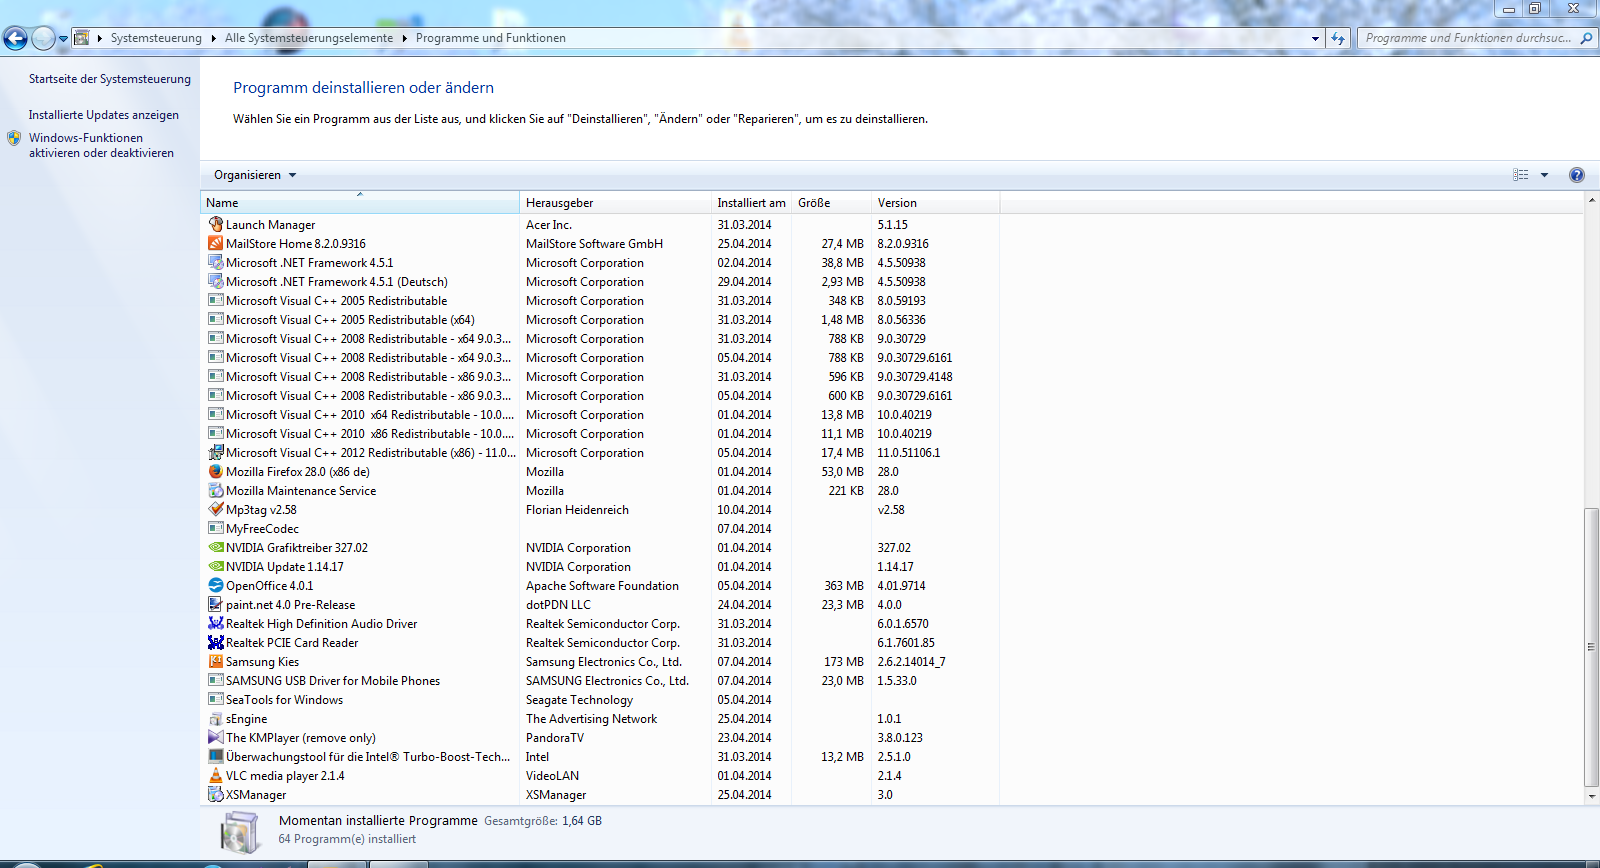Navigate to Alle Systemsteuerungselemente breadcrumb
Screen dimensions: 1600x868
309,38
